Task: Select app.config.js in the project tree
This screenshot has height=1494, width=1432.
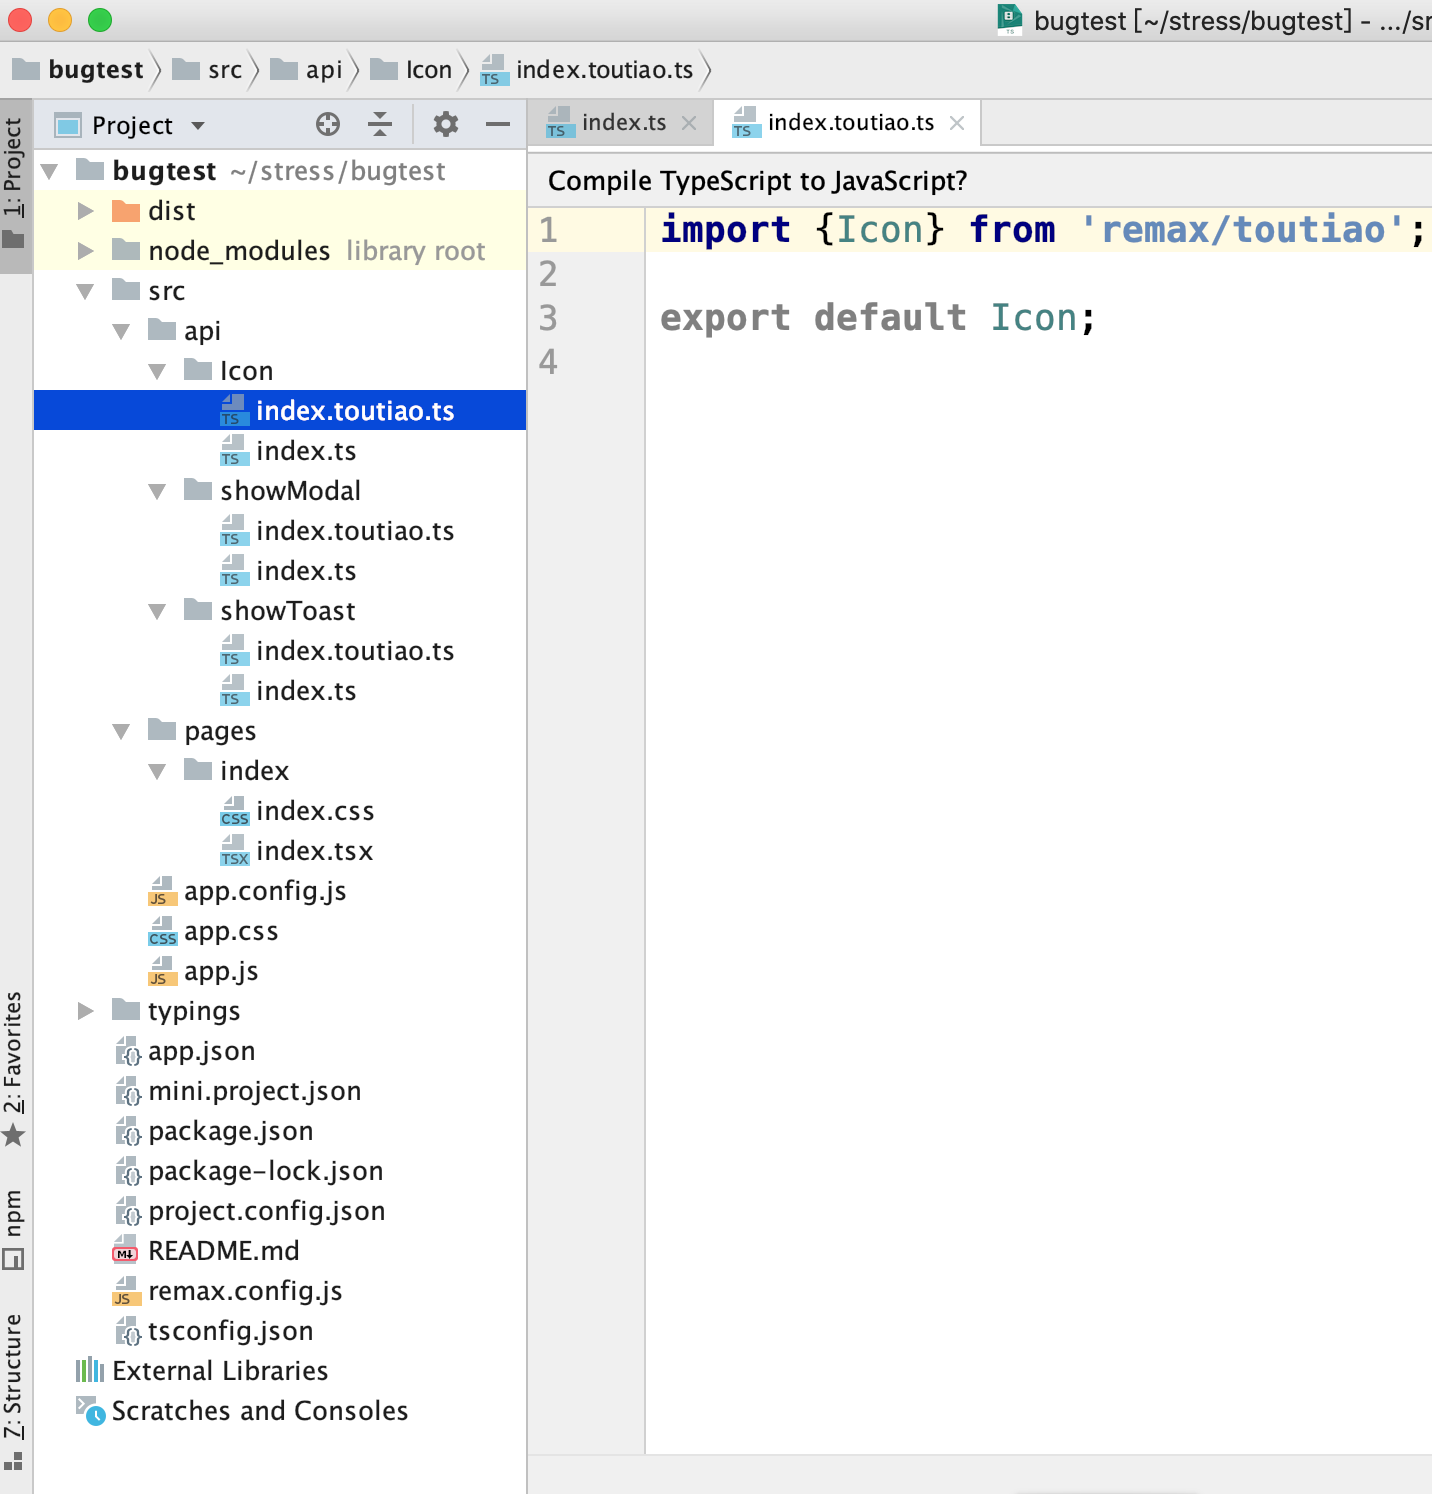Action: (247, 891)
